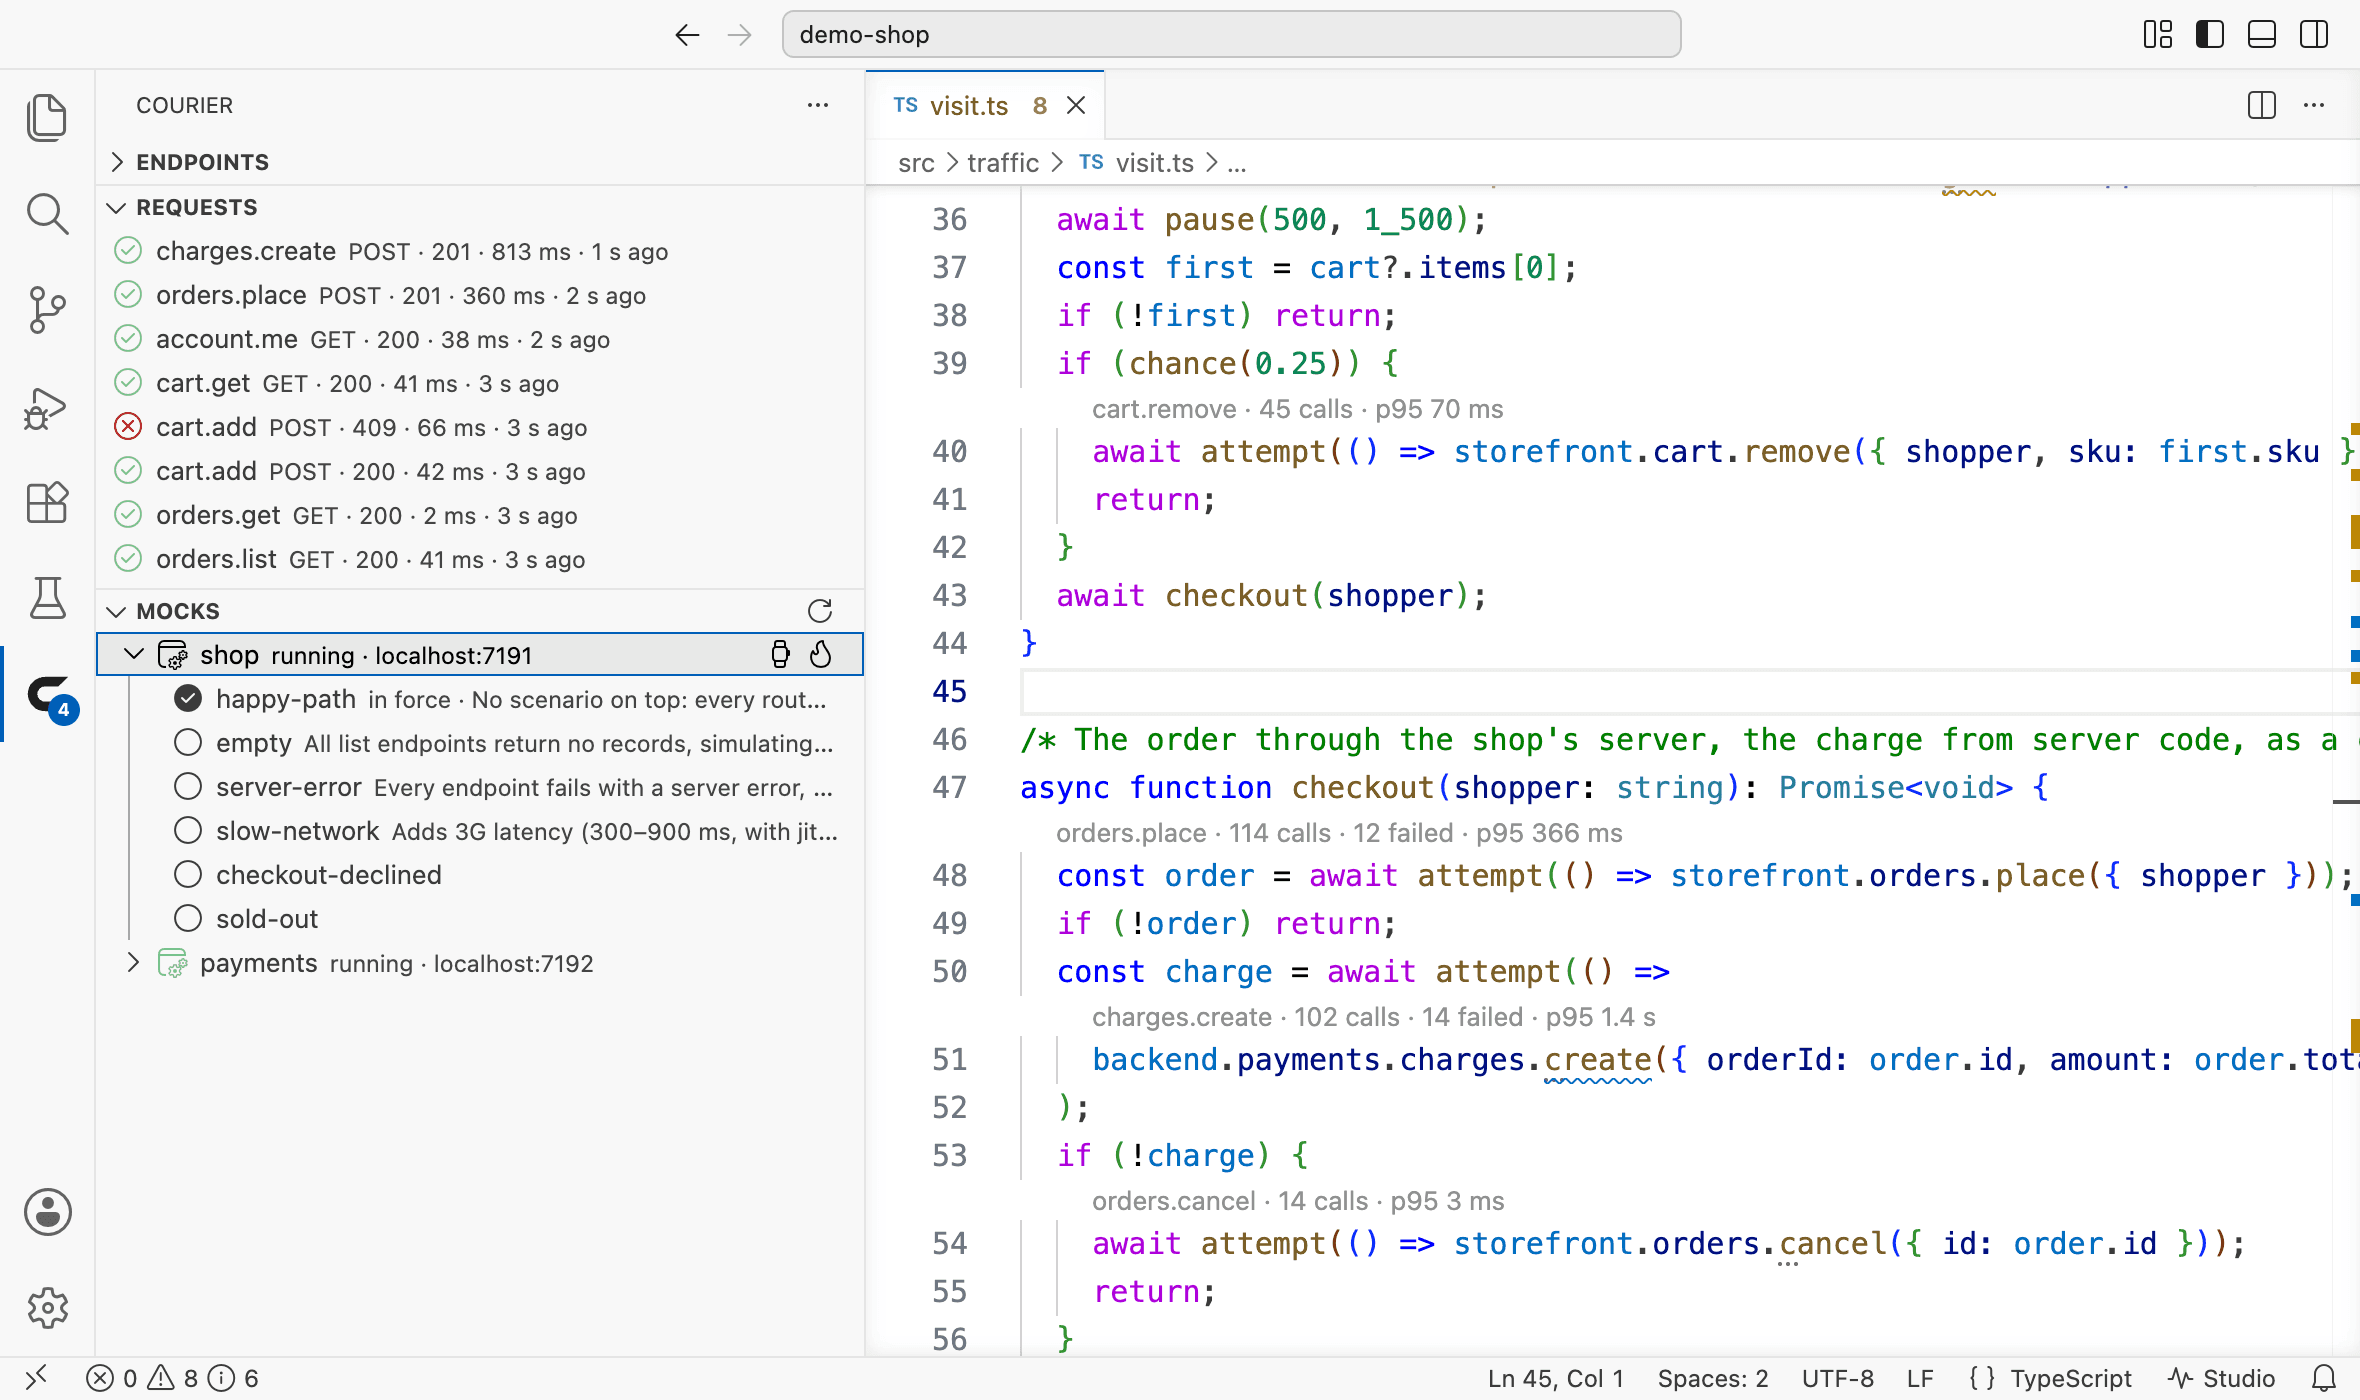Expand the payments mock server
Image resolution: width=2360 pixels, height=1400 pixels.
point(133,963)
